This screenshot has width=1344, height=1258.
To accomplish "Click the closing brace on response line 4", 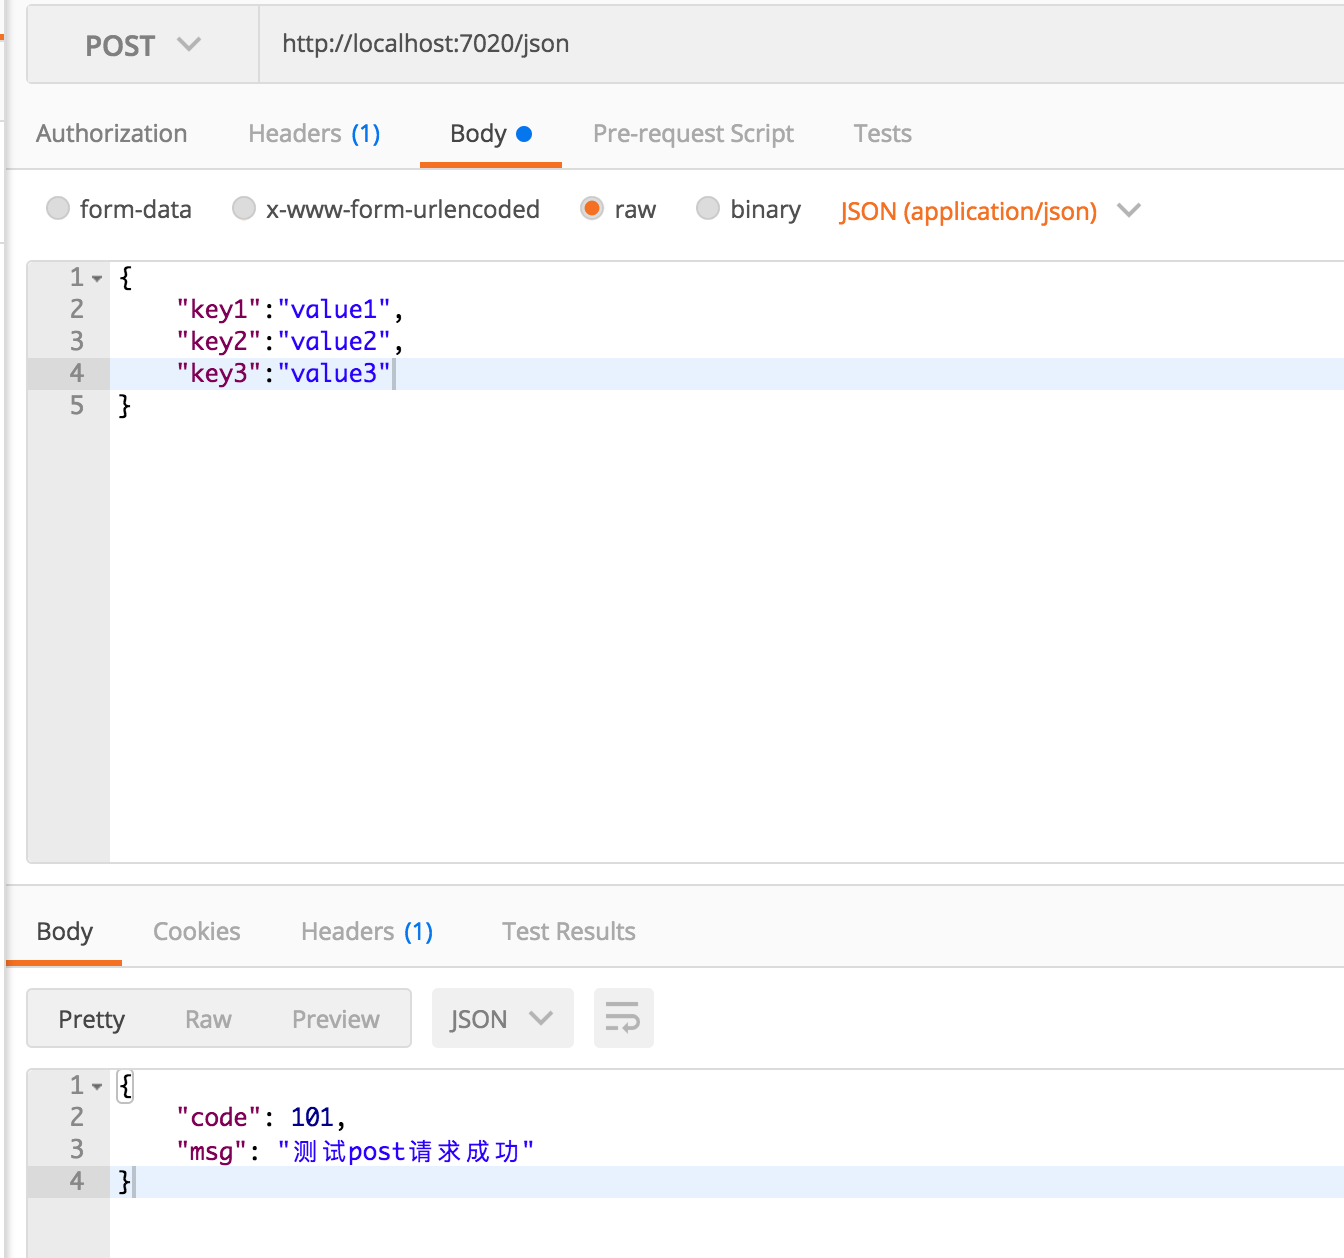I will [x=125, y=1181].
